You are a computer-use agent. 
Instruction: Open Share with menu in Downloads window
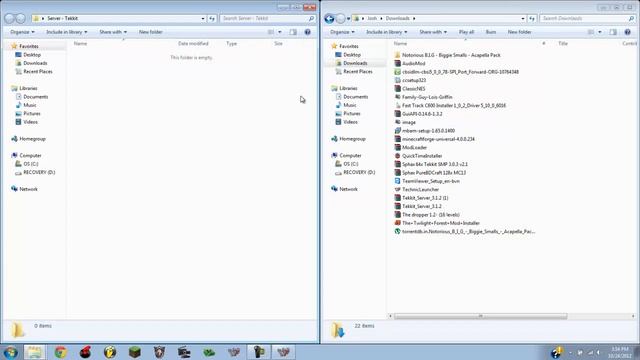[433, 32]
